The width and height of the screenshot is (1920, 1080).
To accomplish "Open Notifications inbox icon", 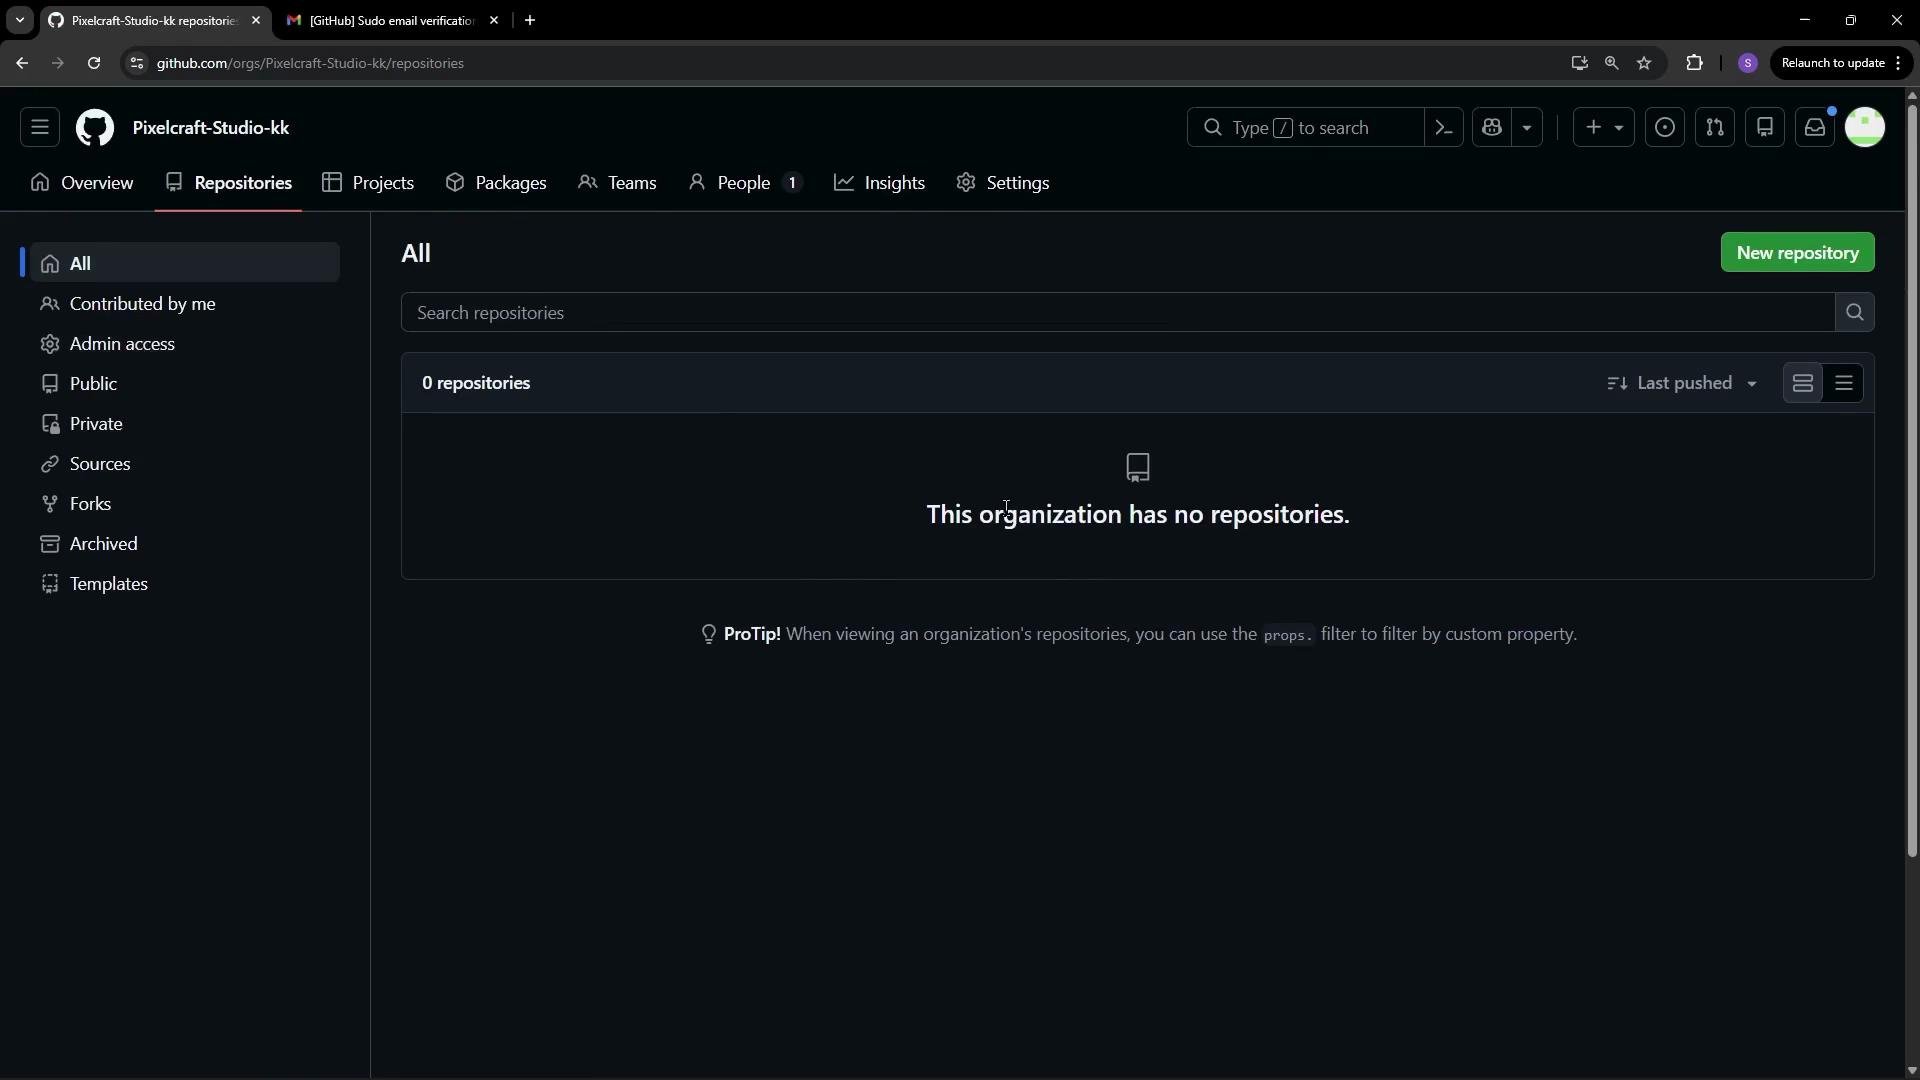I will [1815, 128].
